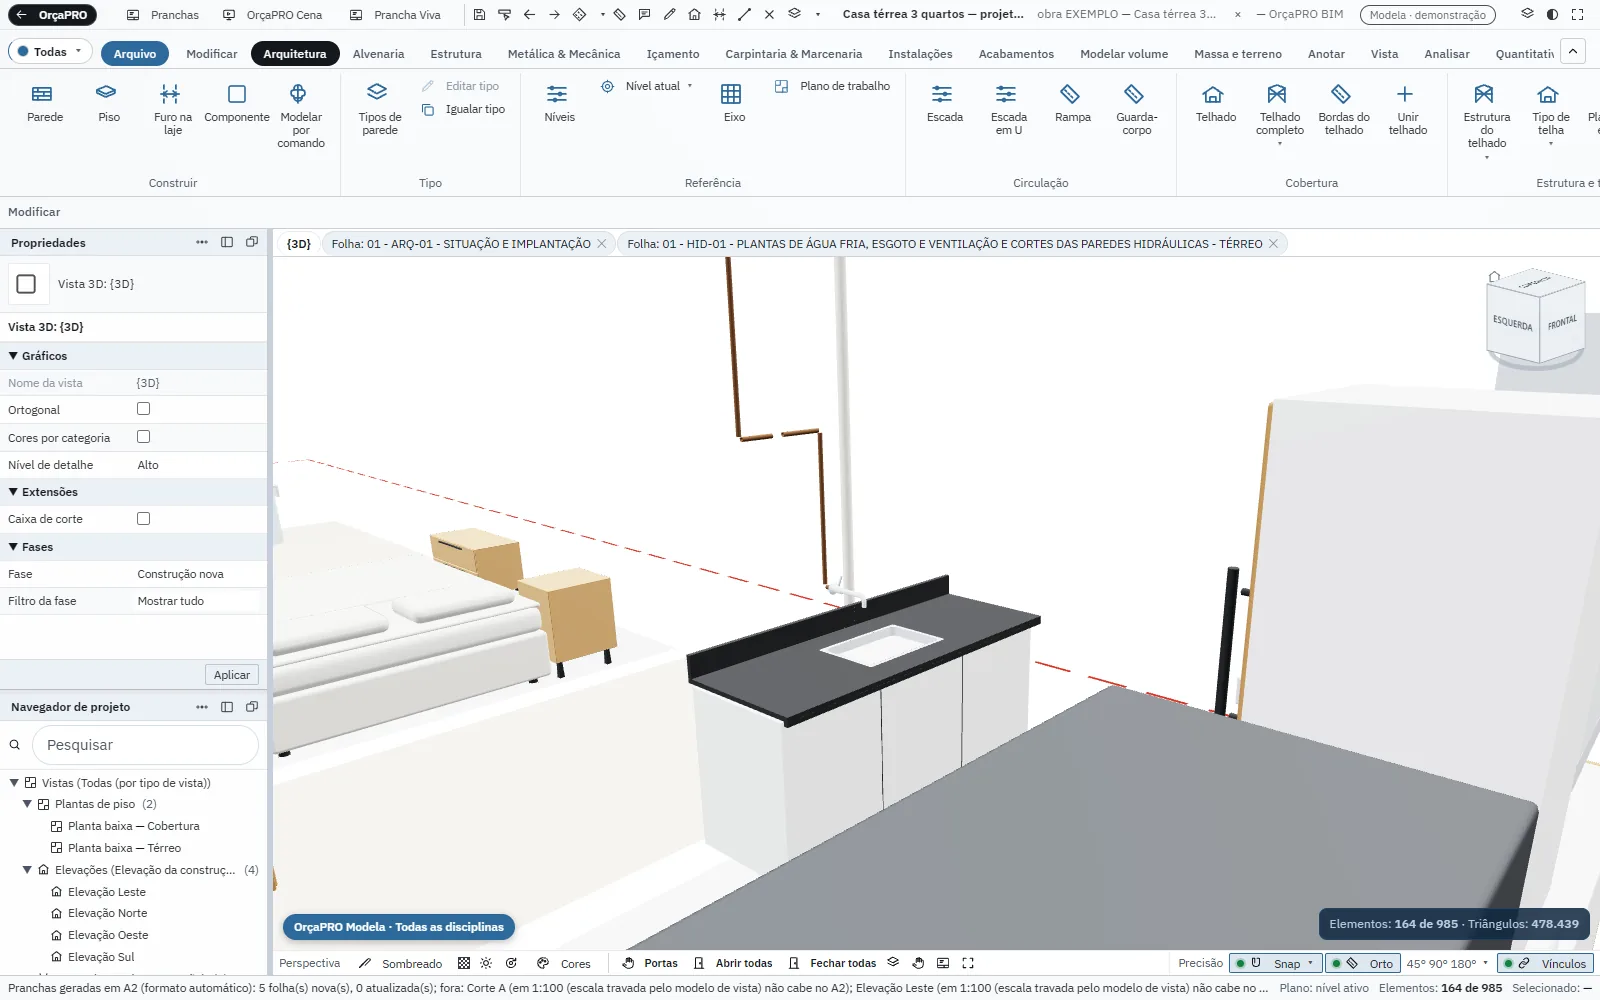Click Abrir todas in the bottom bar
The width and height of the screenshot is (1600, 1000).
click(x=733, y=964)
